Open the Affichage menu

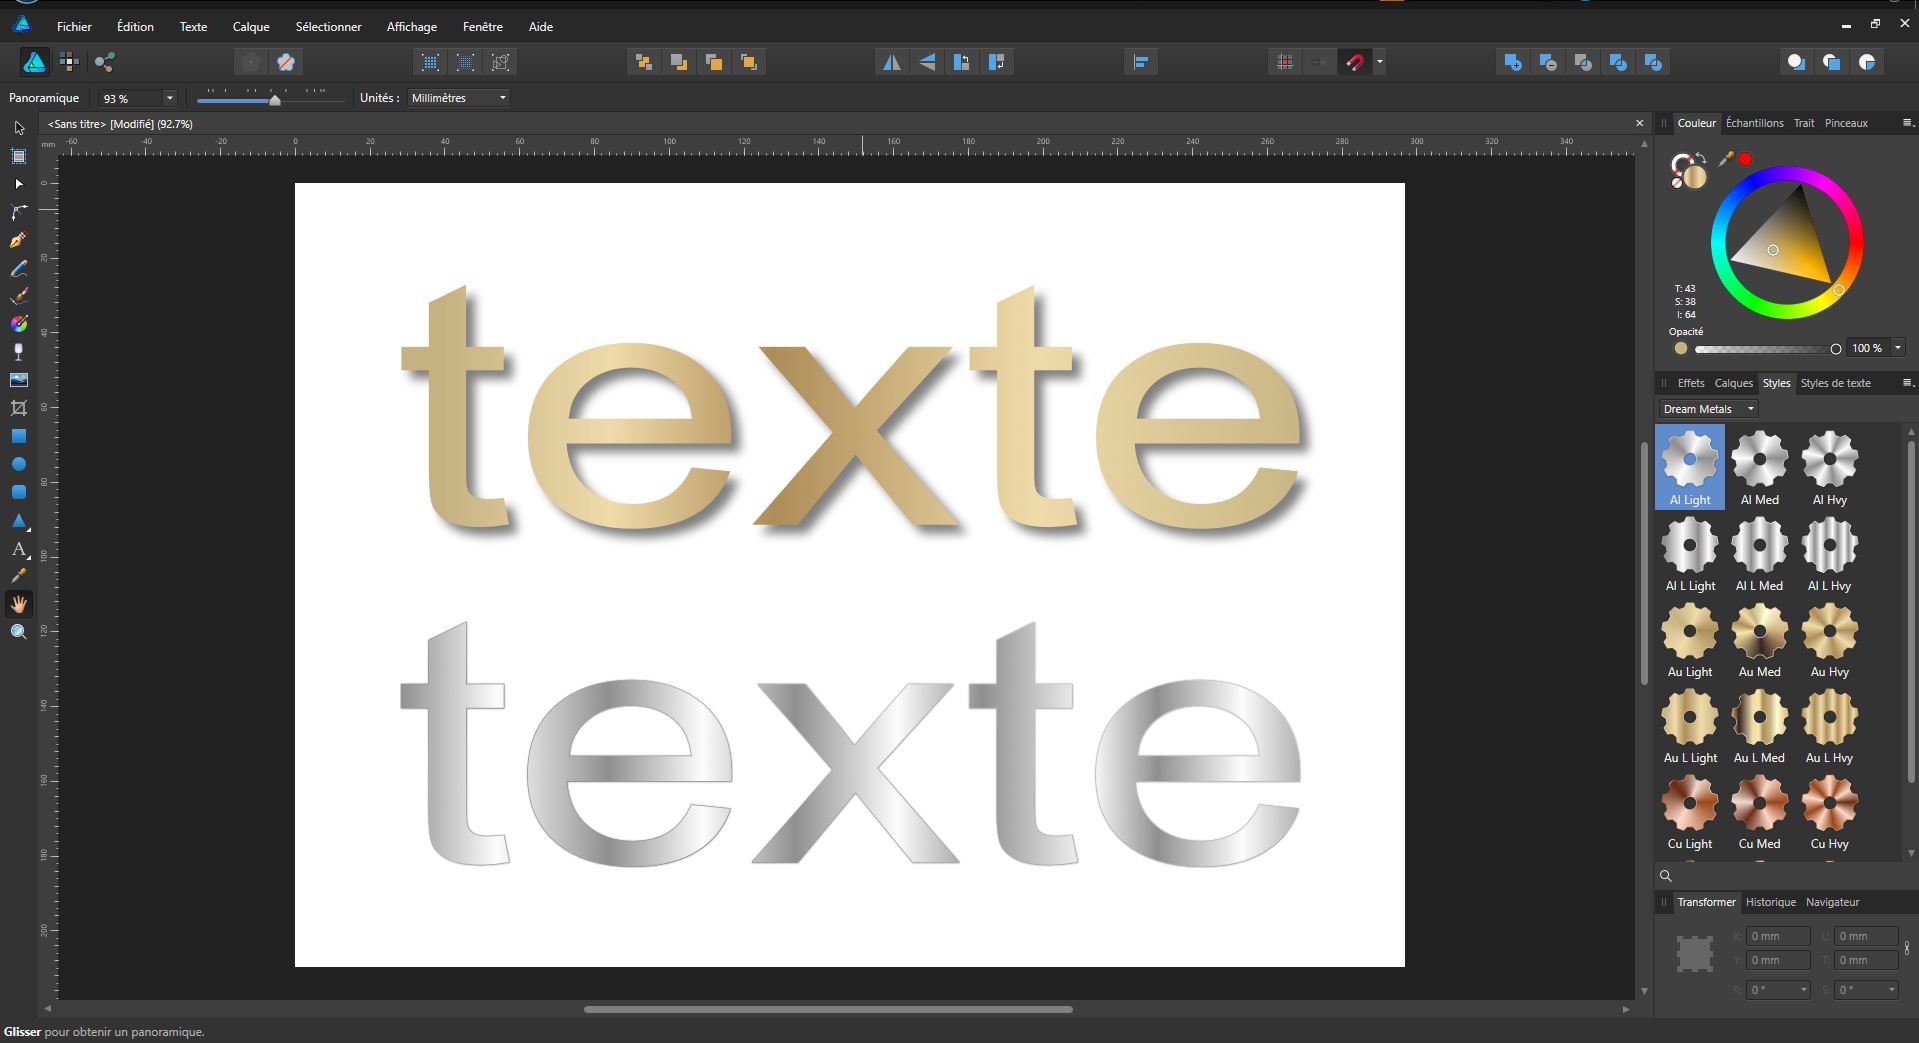pyautogui.click(x=412, y=27)
